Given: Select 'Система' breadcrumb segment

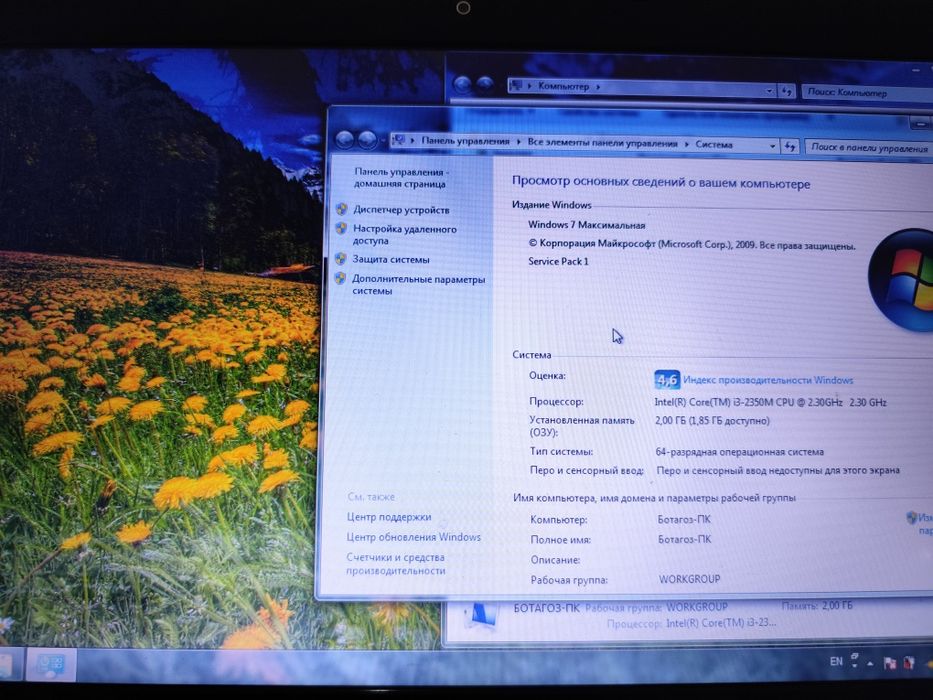Looking at the screenshot, I should [x=713, y=144].
